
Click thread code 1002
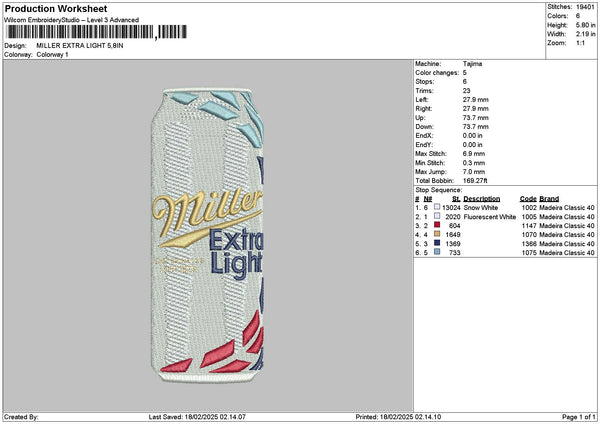click(529, 208)
